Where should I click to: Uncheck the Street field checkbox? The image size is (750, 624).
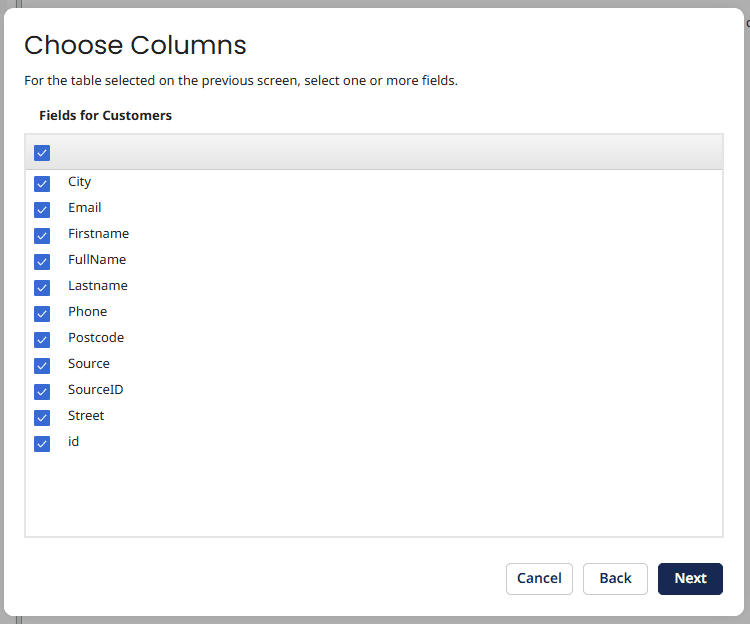(42, 418)
